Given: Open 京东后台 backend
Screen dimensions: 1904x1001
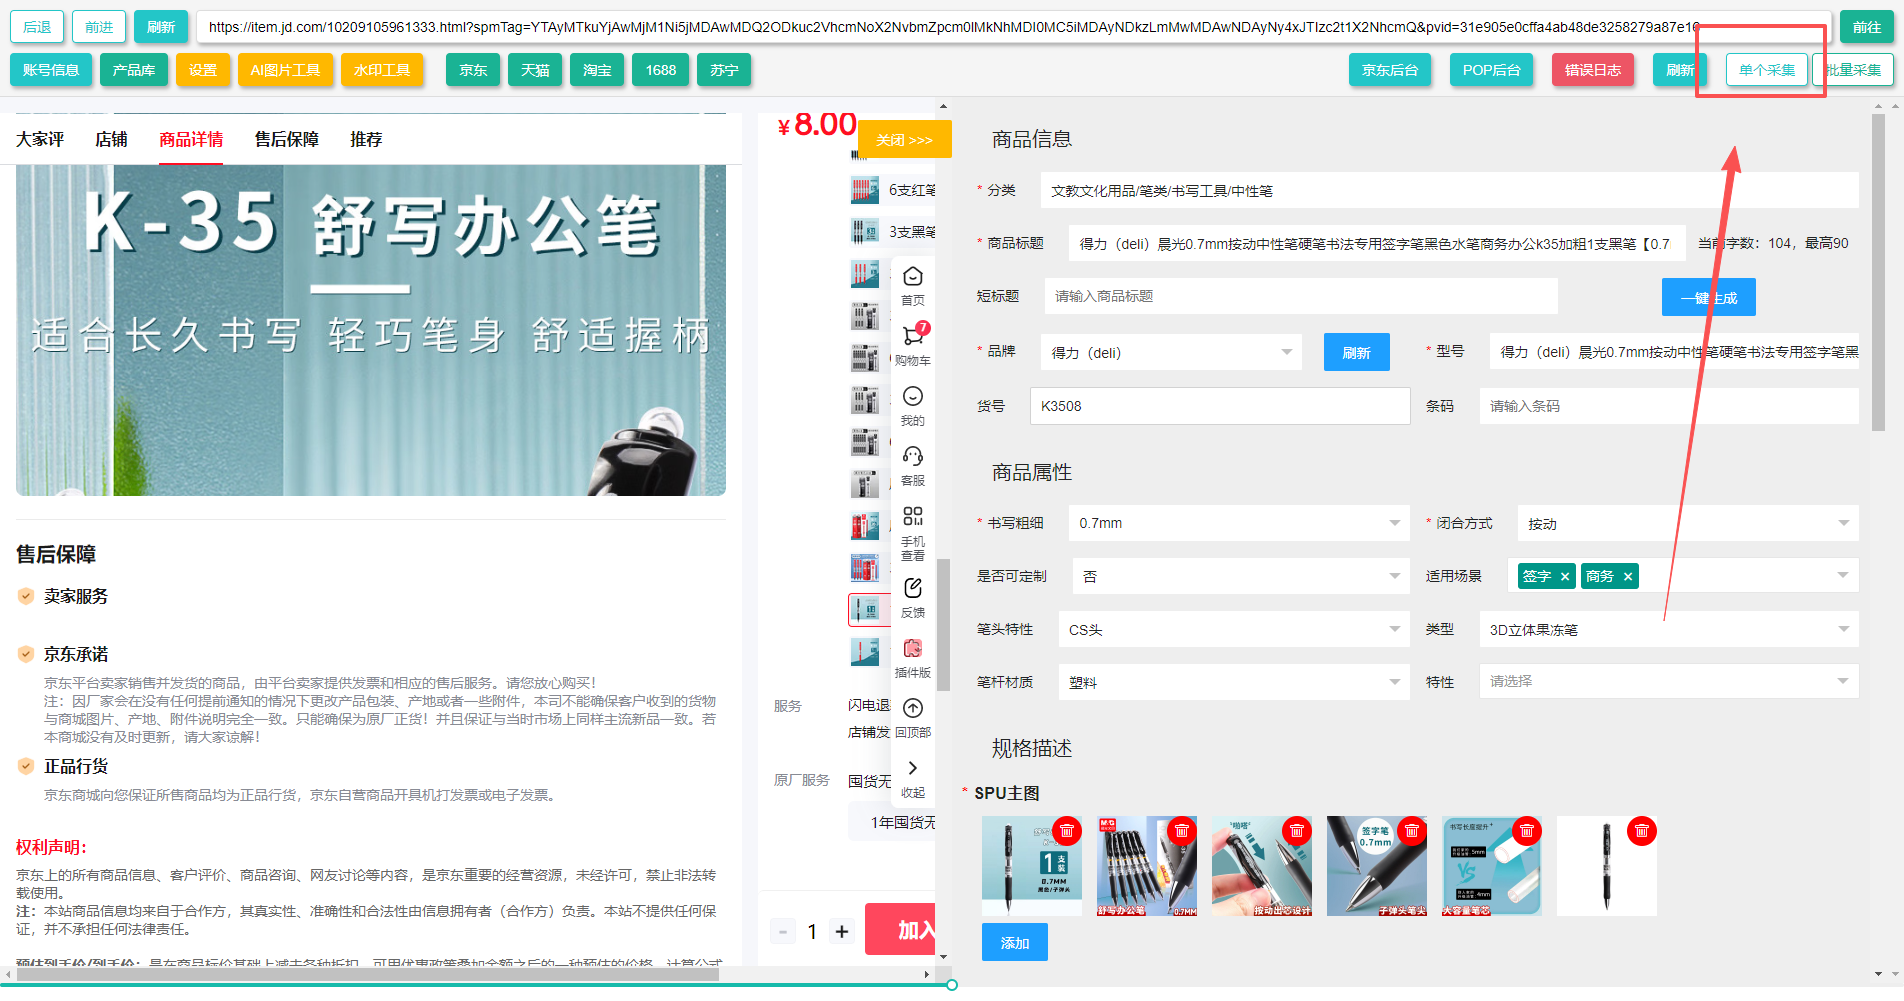Looking at the screenshot, I should point(1390,70).
